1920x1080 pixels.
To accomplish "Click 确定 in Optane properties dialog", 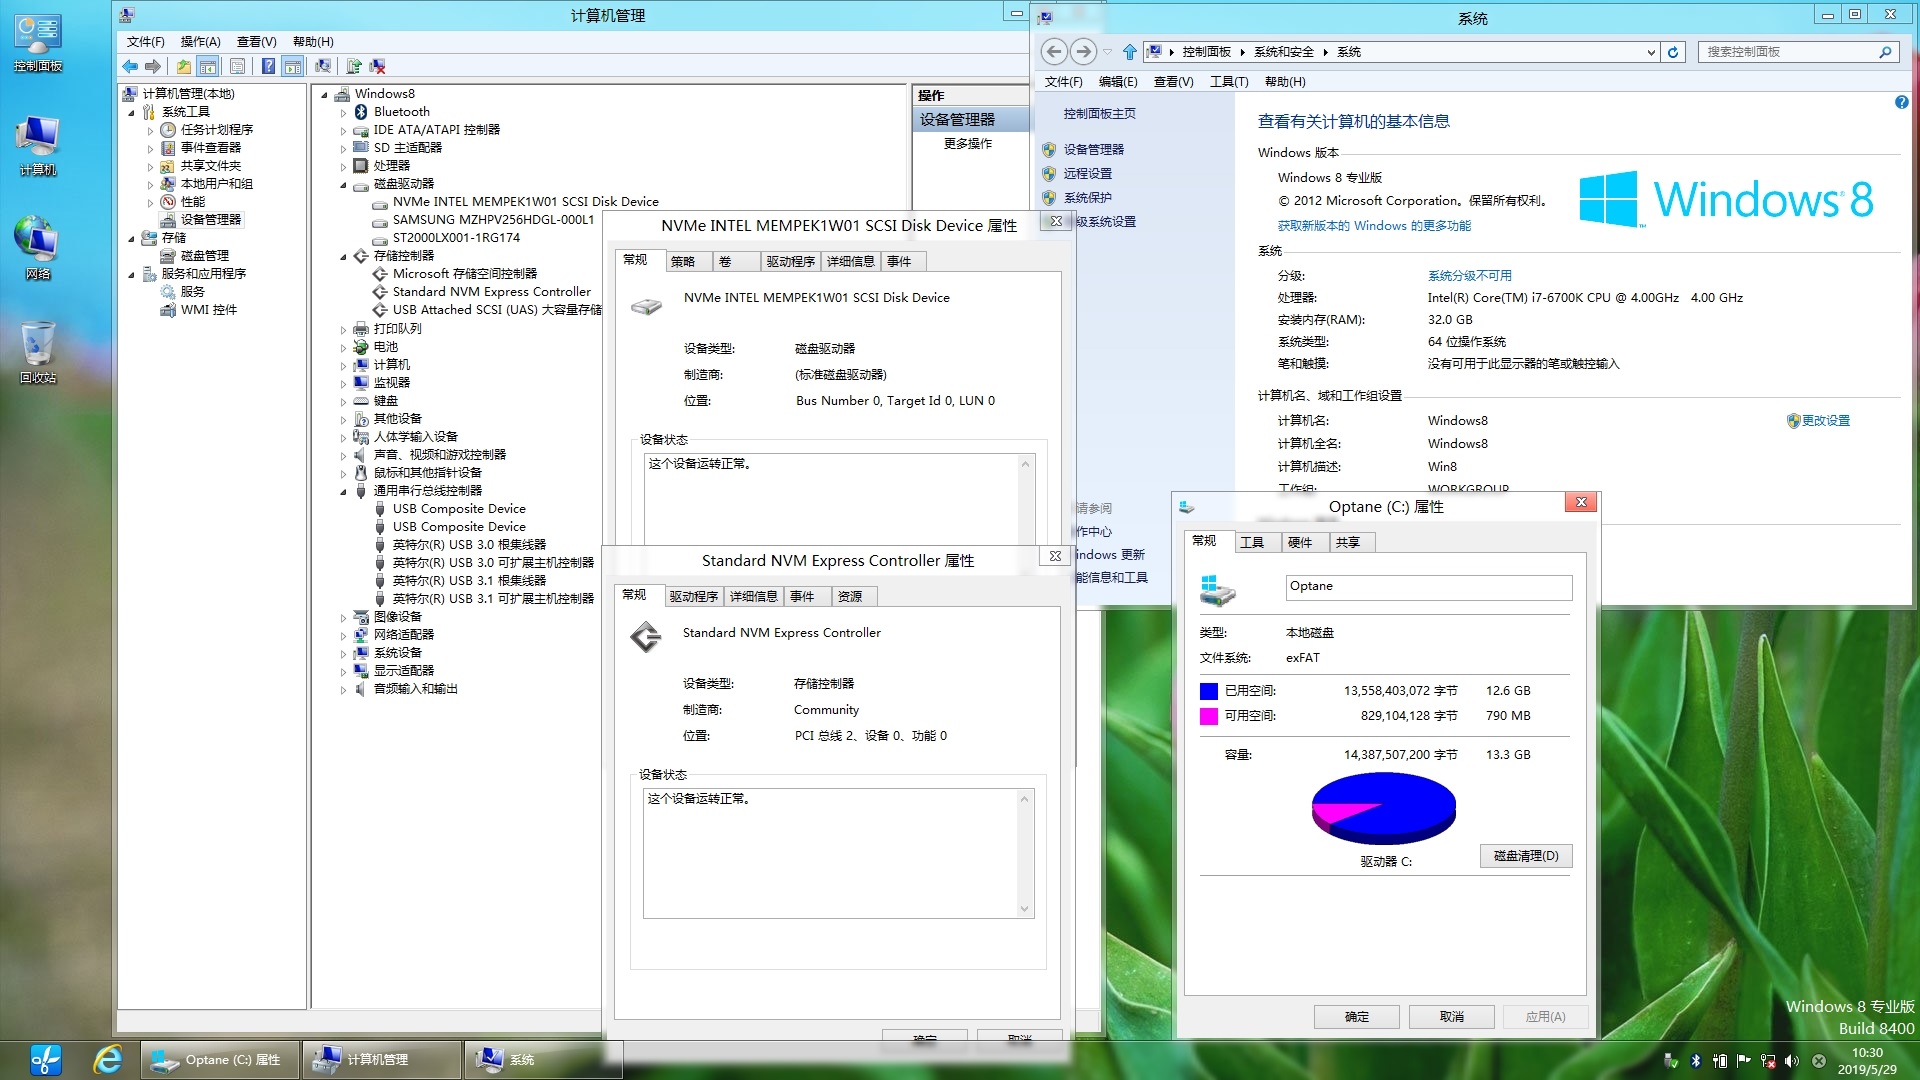I will 1357,1017.
